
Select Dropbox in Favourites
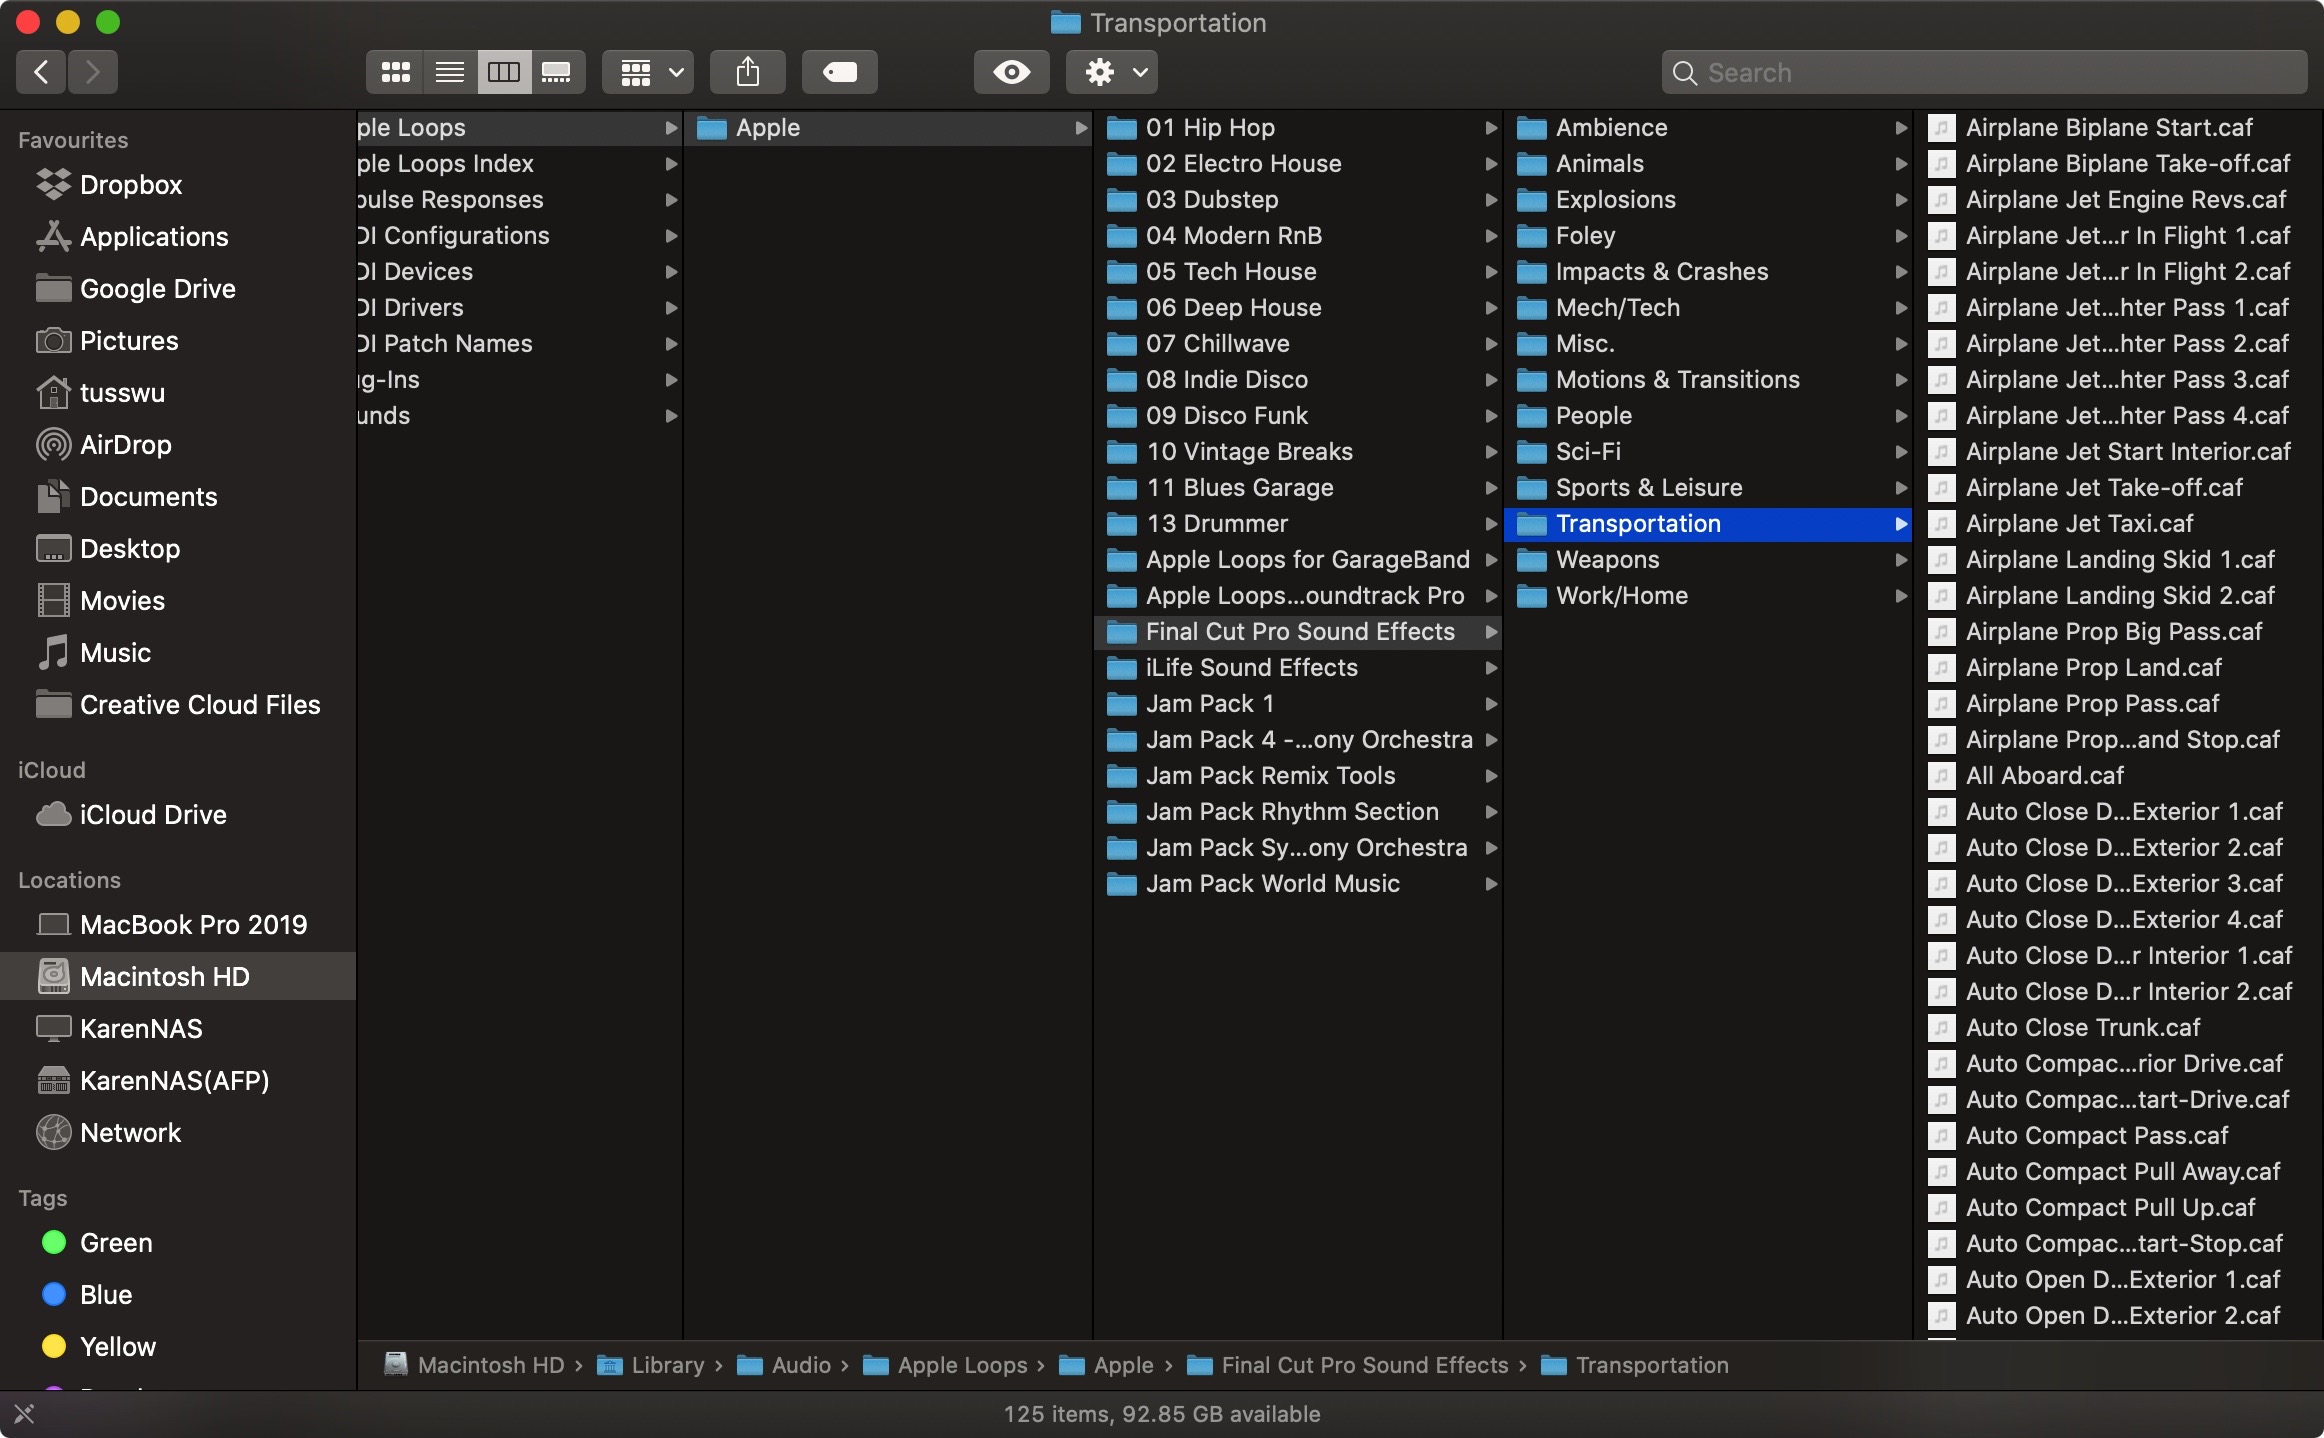[130, 185]
